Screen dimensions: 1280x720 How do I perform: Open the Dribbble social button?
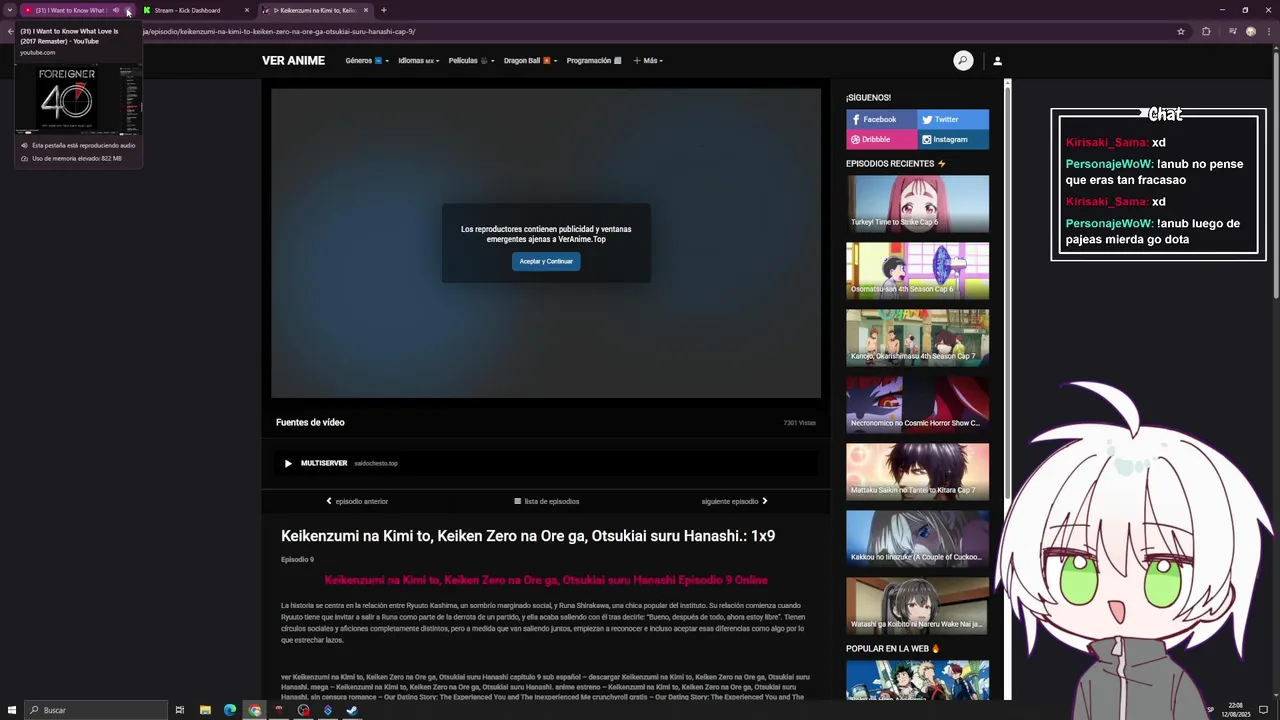[x=882, y=140]
